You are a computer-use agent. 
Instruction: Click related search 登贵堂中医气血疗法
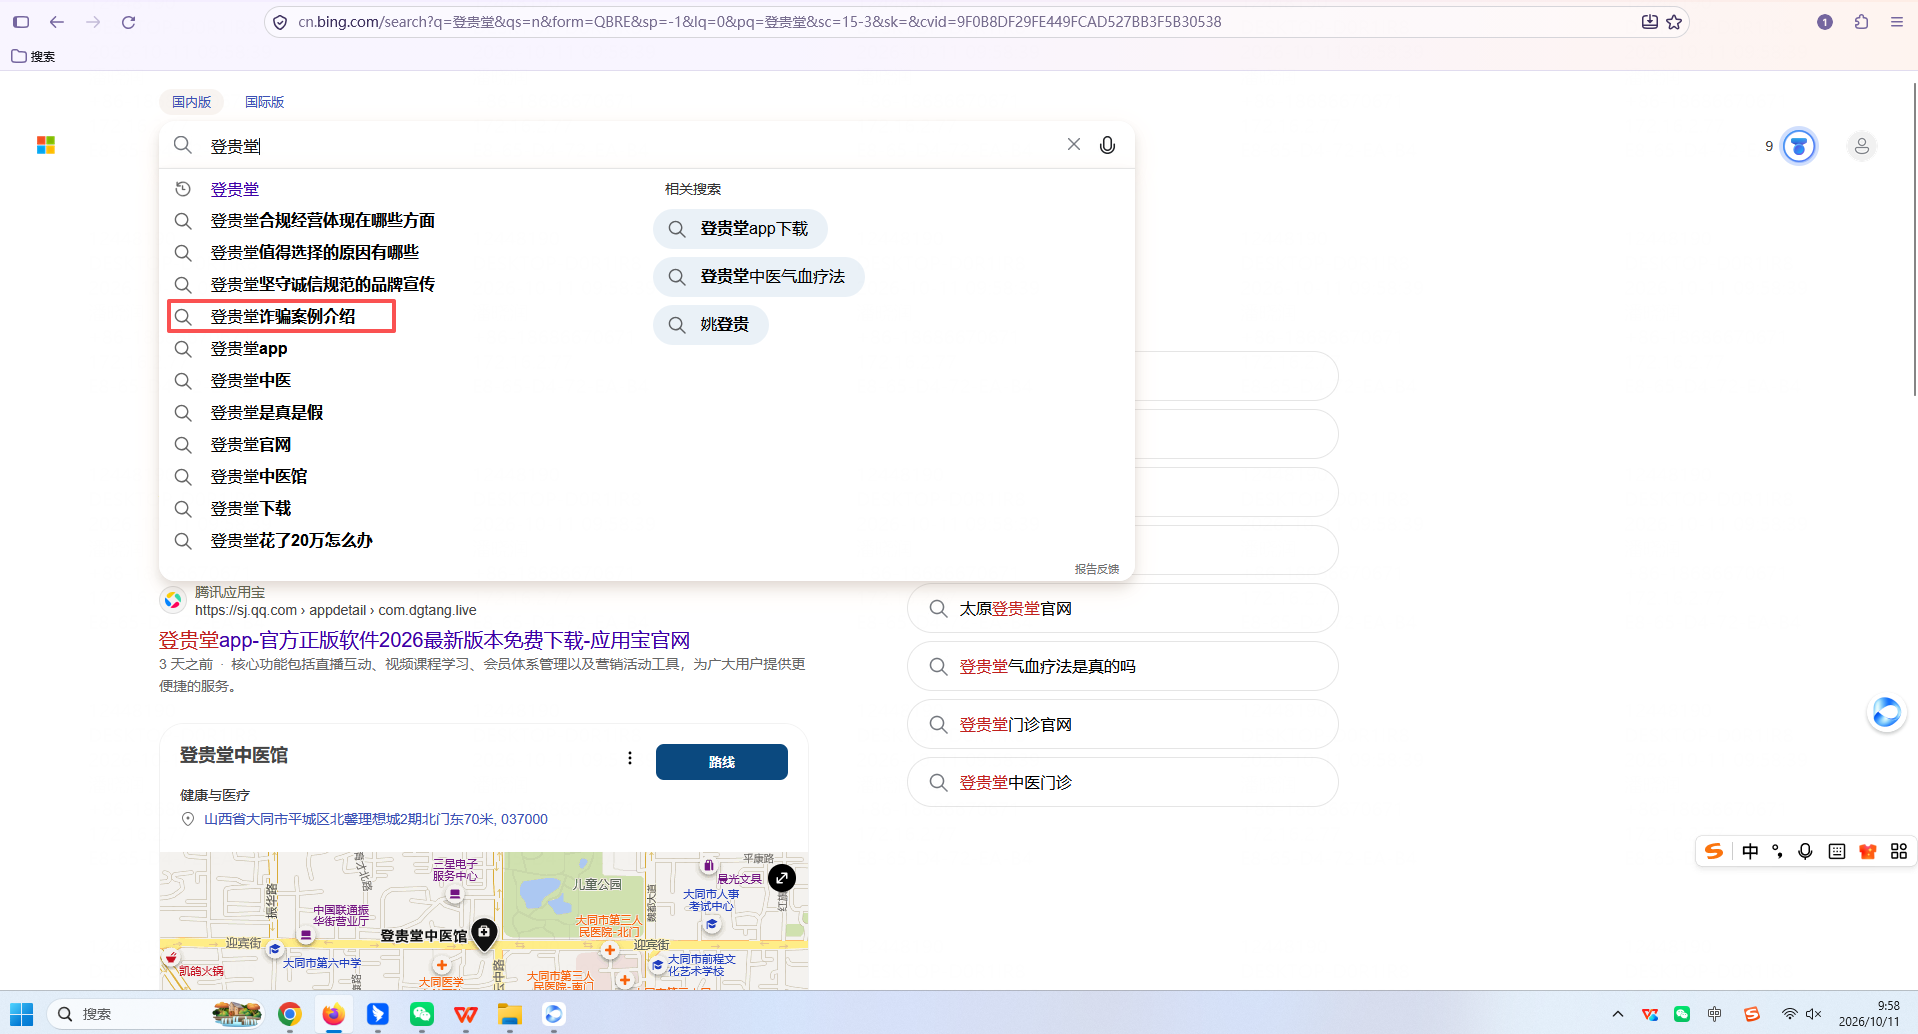tap(759, 277)
